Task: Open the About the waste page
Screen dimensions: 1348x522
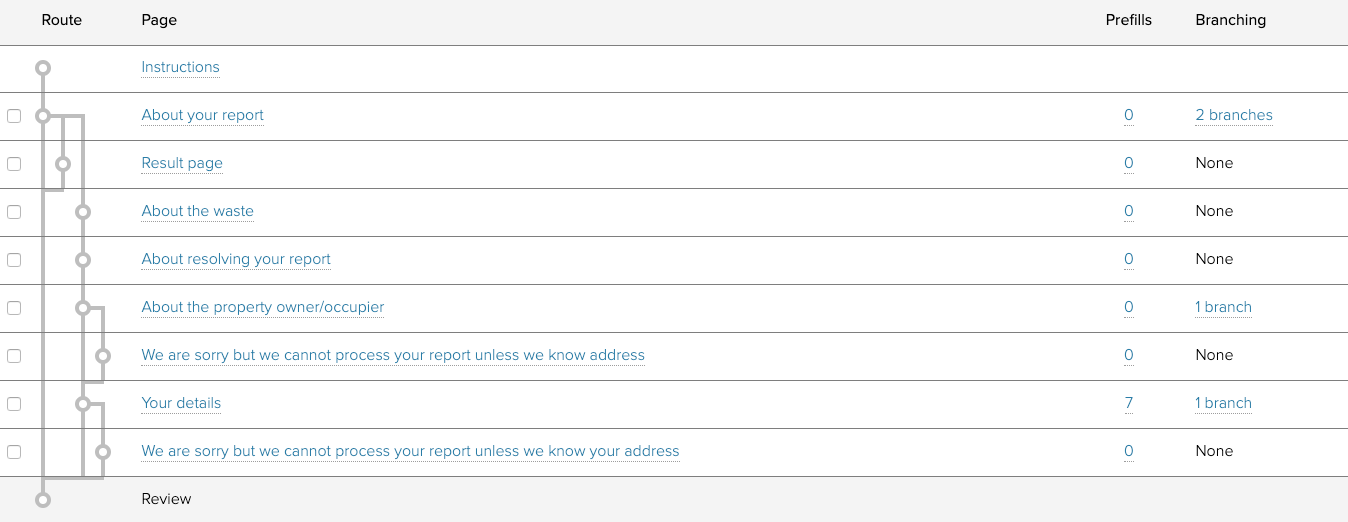Action: click(x=197, y=211)
